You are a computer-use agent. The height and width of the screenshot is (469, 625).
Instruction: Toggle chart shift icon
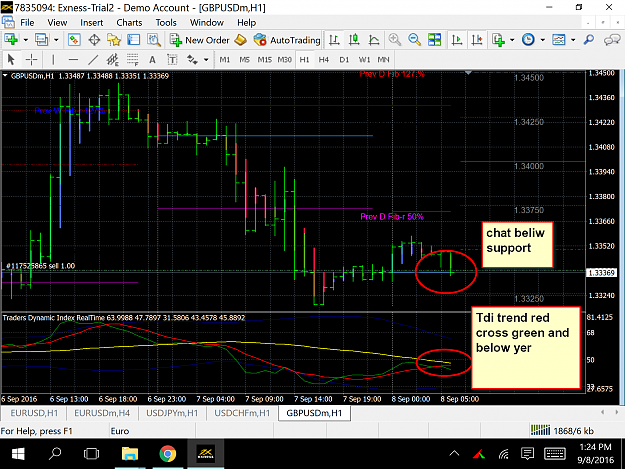click(477, 39)
